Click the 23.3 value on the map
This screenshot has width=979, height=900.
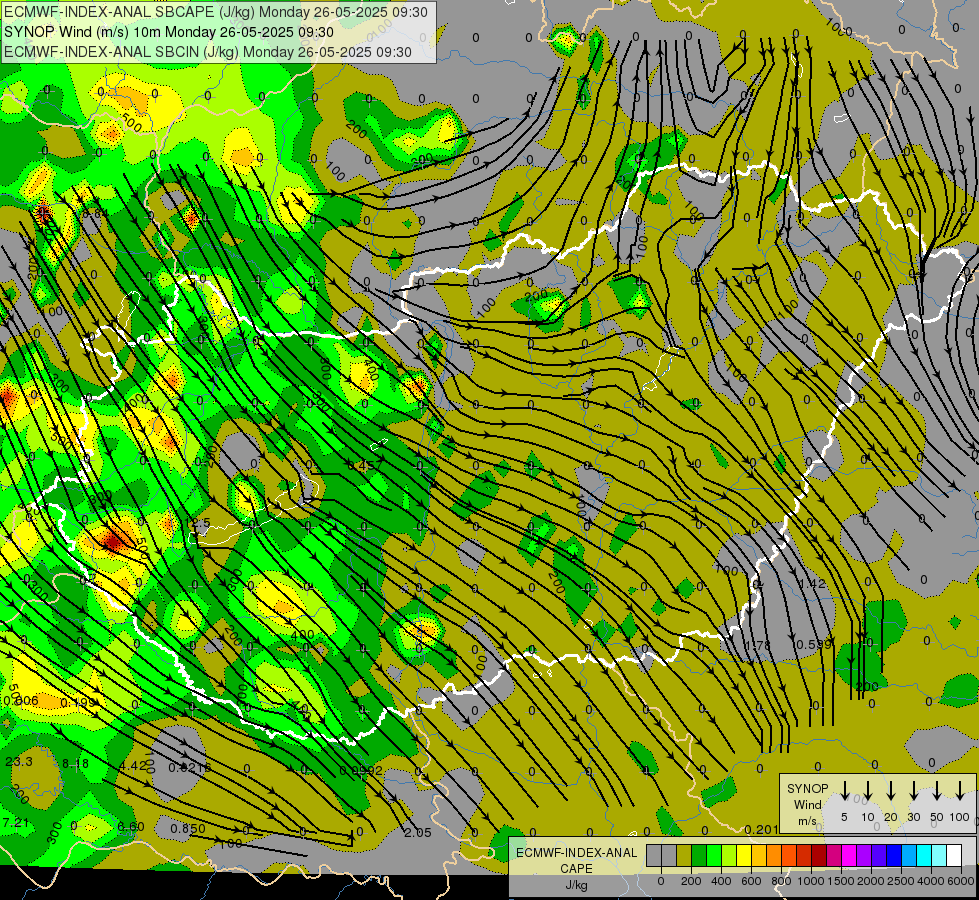pos(19,761)
